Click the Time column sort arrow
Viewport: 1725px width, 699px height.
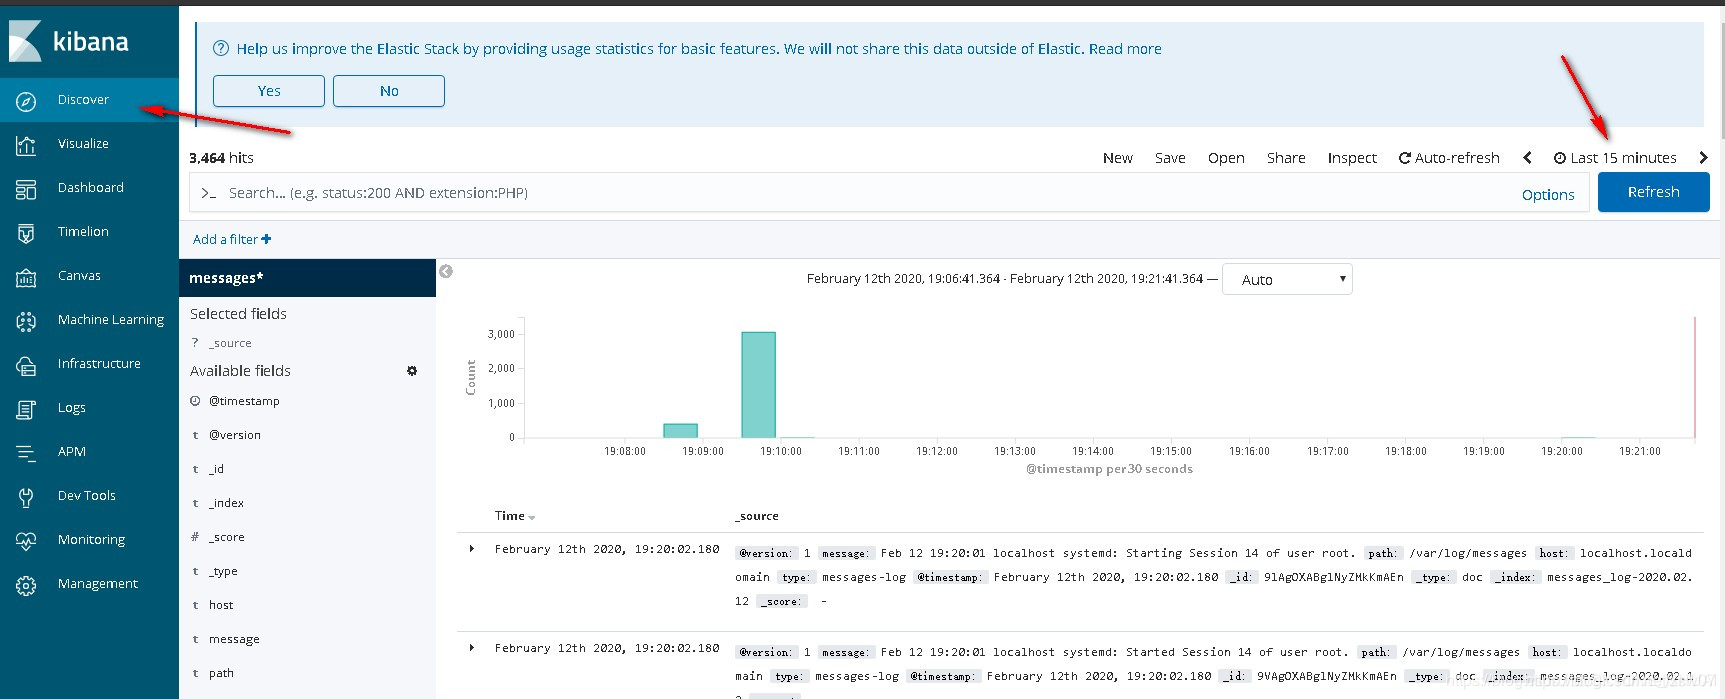click(532, 517)
